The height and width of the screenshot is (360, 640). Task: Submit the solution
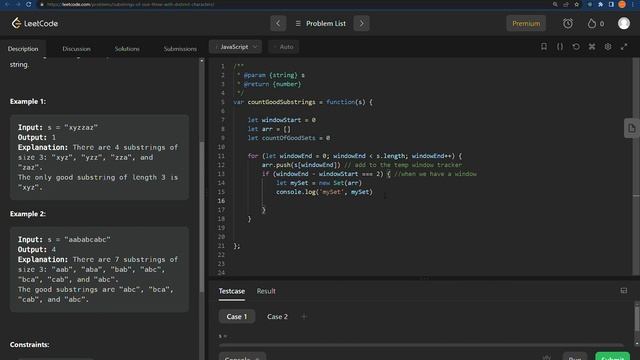pyautogui.click(x=612, y=357)
